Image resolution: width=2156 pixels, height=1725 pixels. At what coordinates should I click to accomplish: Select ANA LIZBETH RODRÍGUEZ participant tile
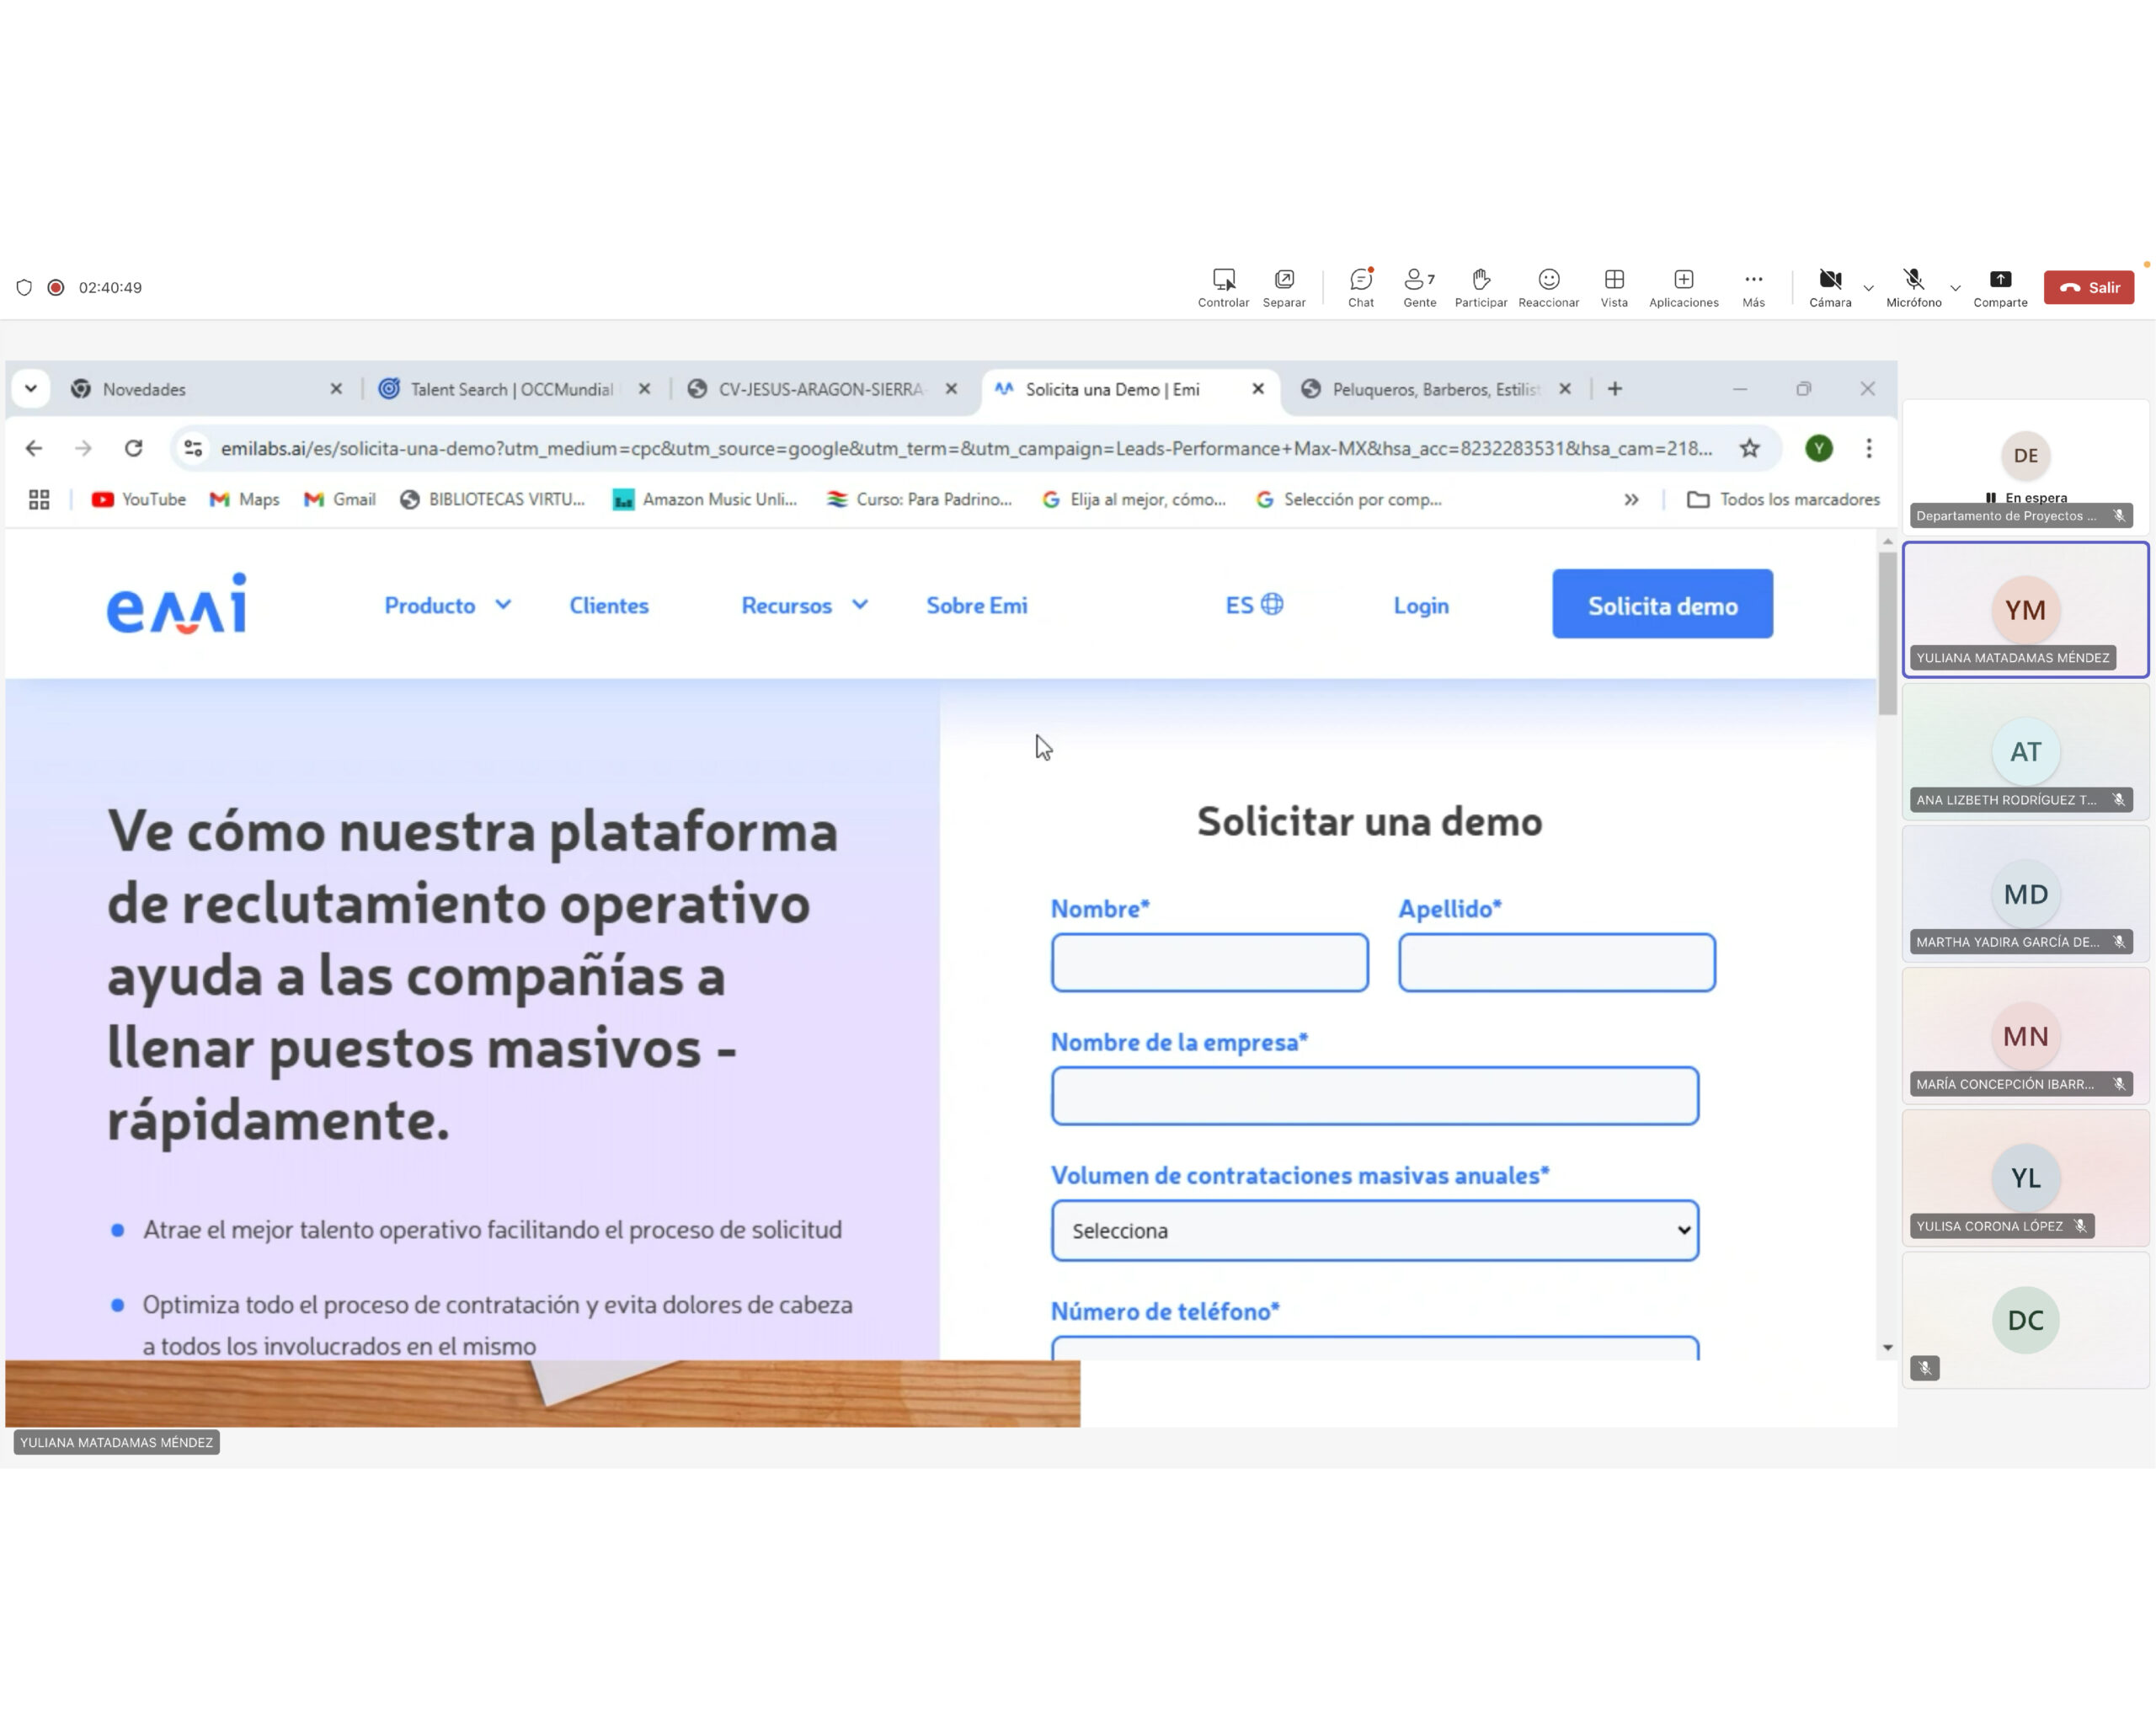(x=2025, y=751)
